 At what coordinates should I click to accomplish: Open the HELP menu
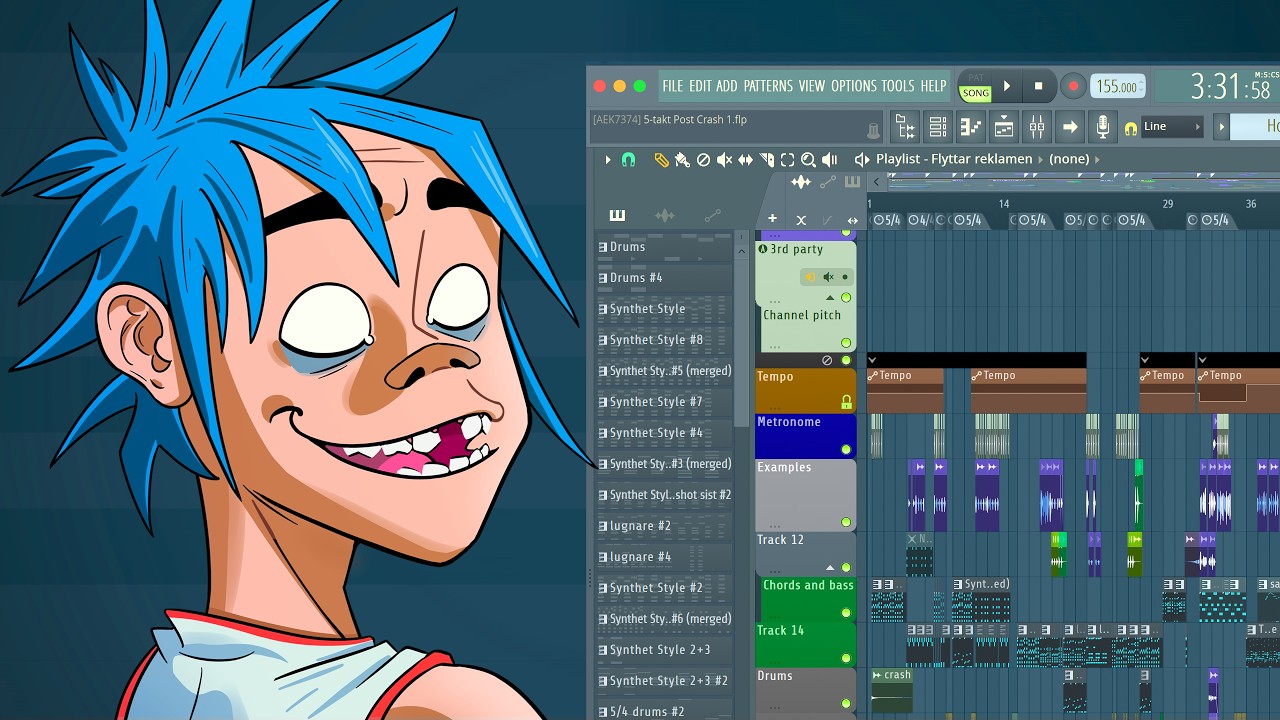[933, 86]
